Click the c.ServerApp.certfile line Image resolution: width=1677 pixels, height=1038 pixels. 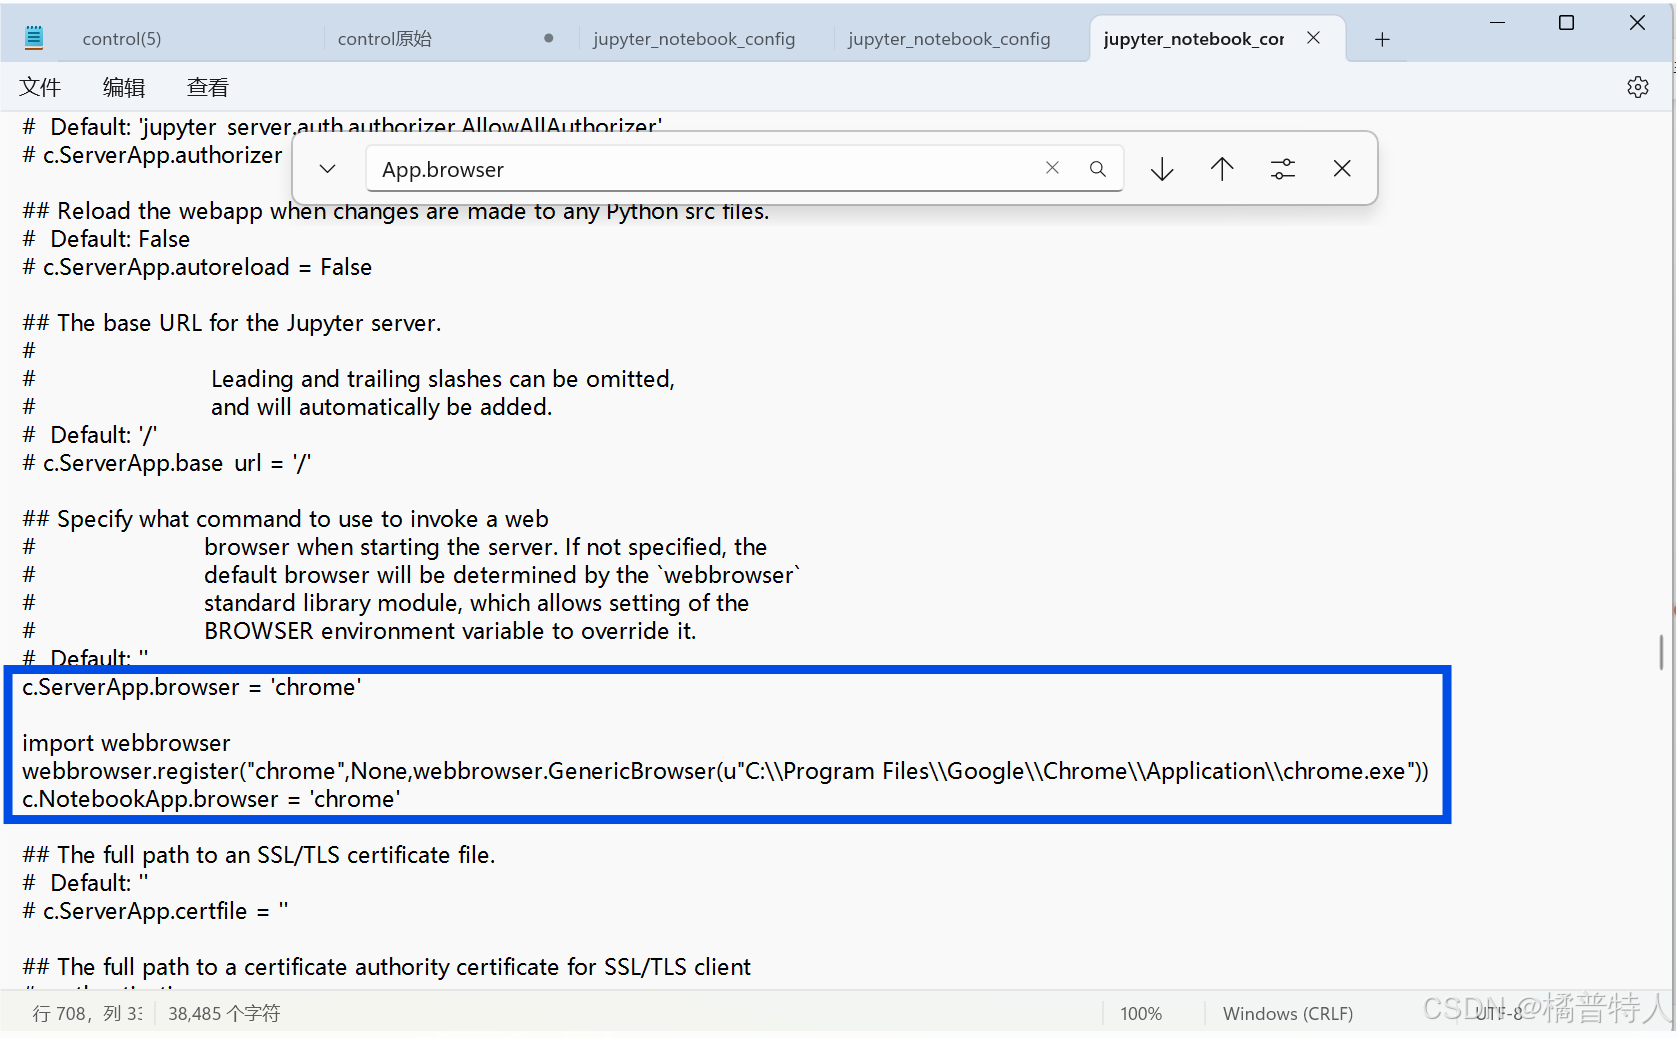click(x=155, y=911)
